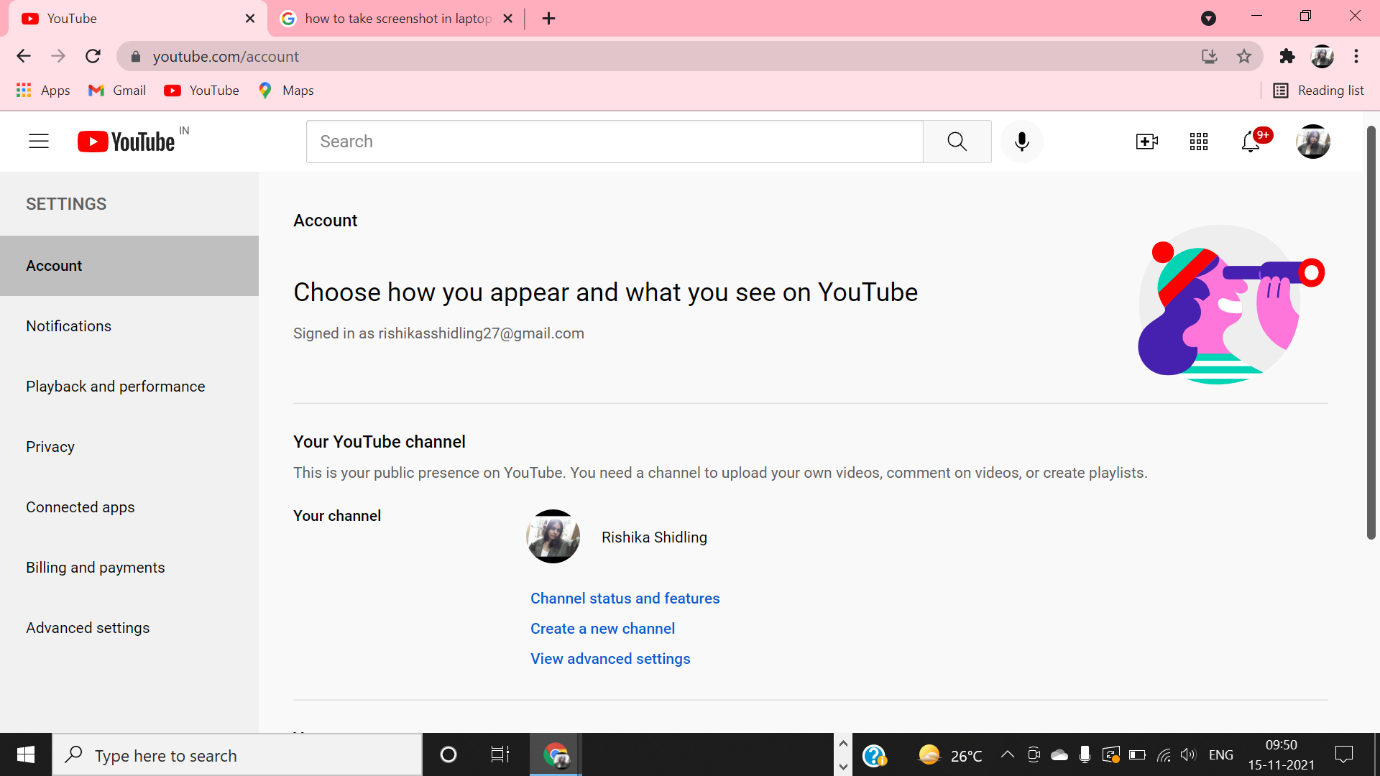Click the page vertical scrollbar
This screenshot has width=1380, height=776.
coord(1371,333)
